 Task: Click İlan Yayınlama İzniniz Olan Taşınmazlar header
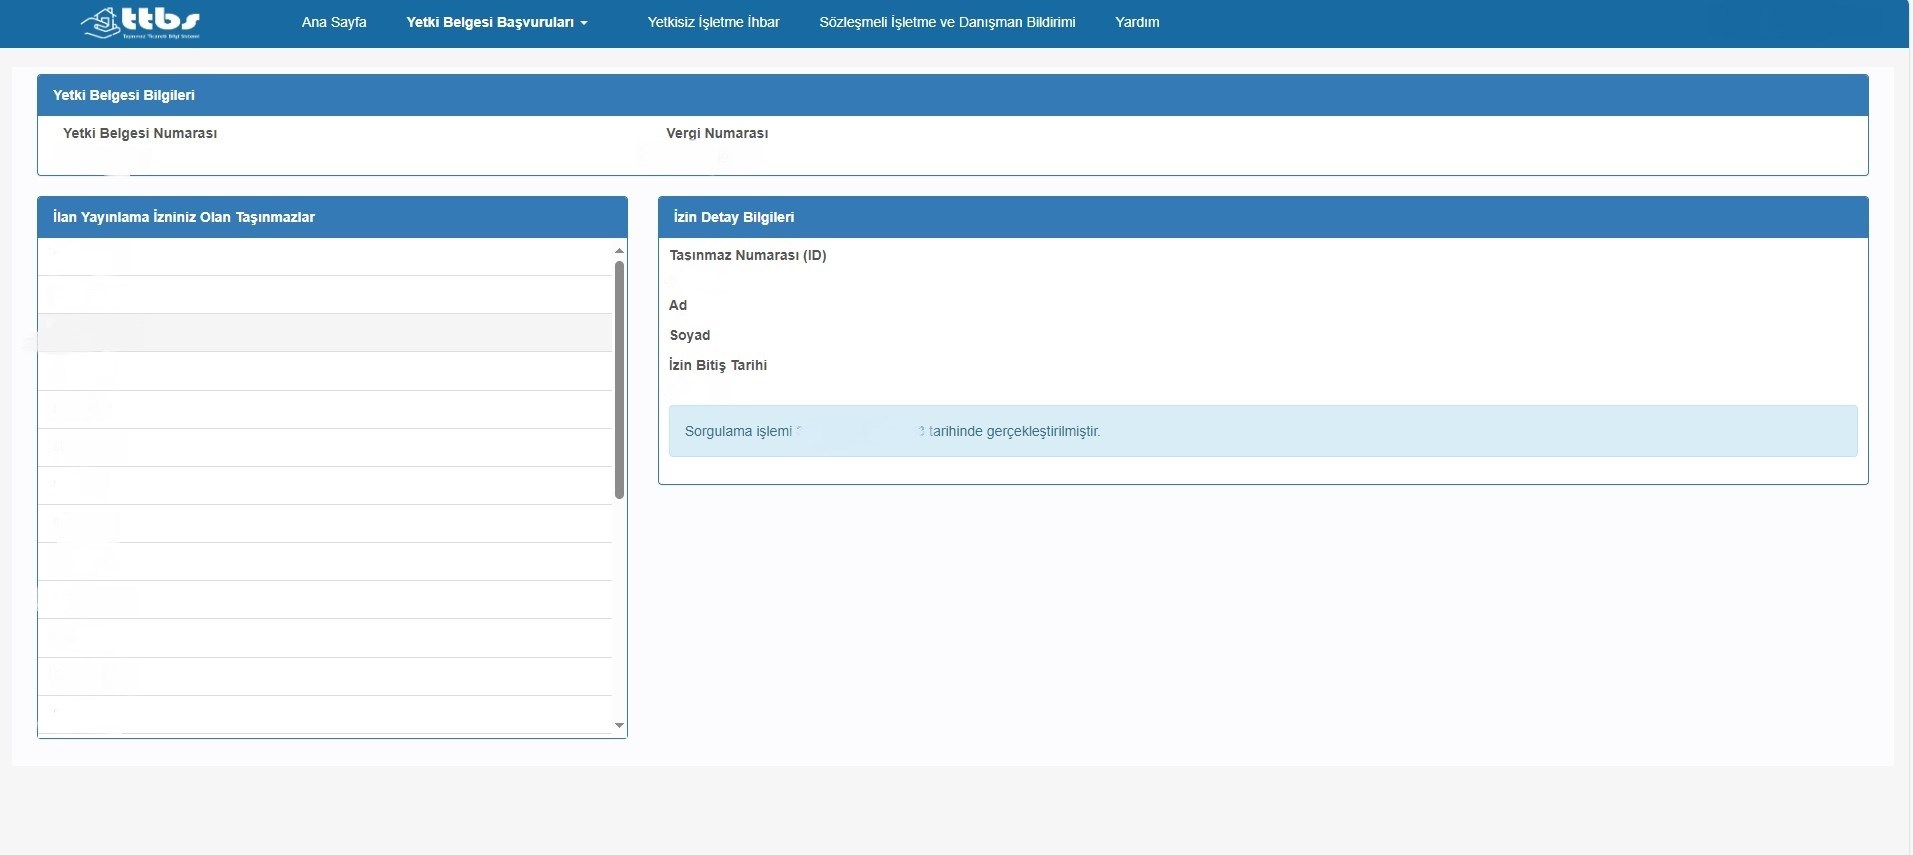click(x=332, y=217)
